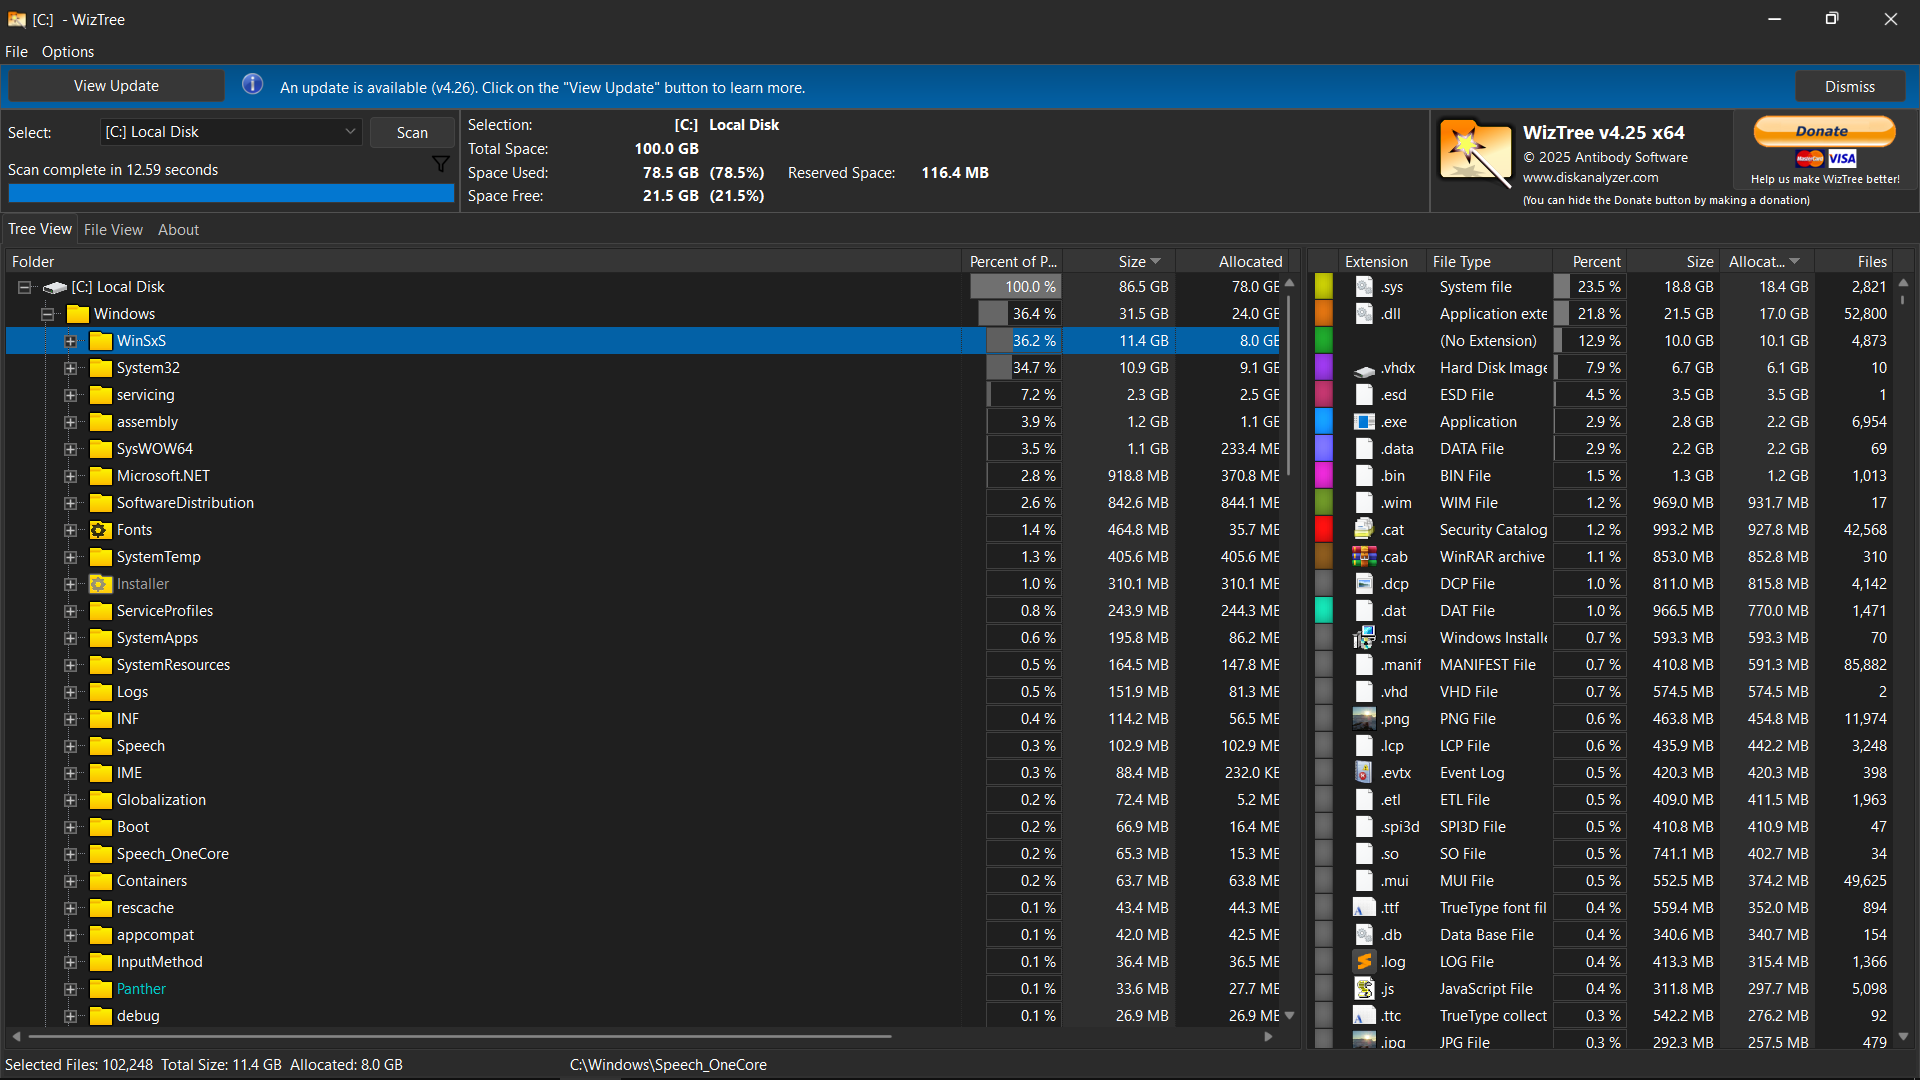Click the .log file type icon
Image resolution: width=1920 pixels, height=1080 pixels.
[1364, 962]
